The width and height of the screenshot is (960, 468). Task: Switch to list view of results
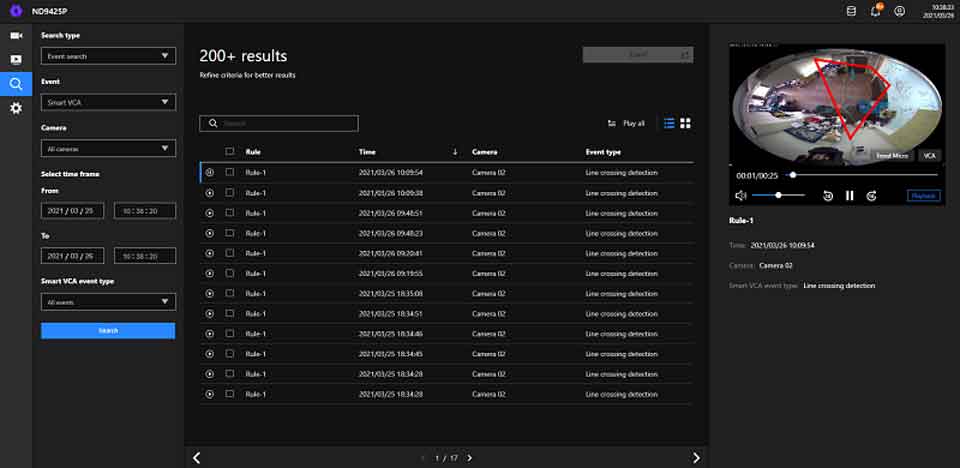pos(669,123)
